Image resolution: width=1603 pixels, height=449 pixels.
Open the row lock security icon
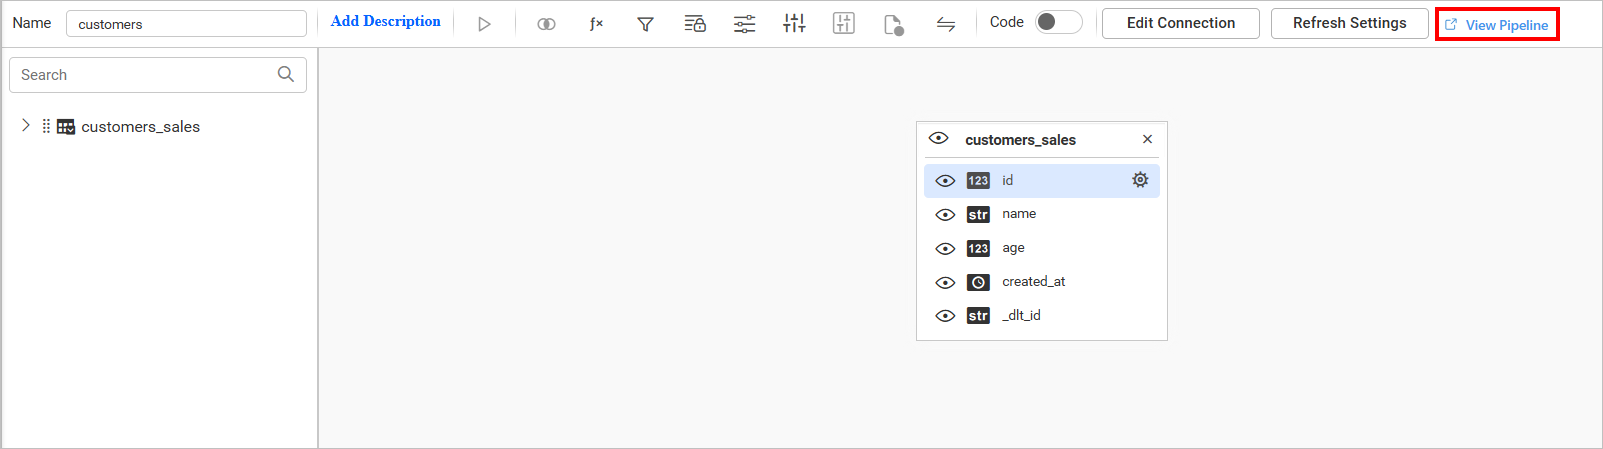click(x=695, y=24)
